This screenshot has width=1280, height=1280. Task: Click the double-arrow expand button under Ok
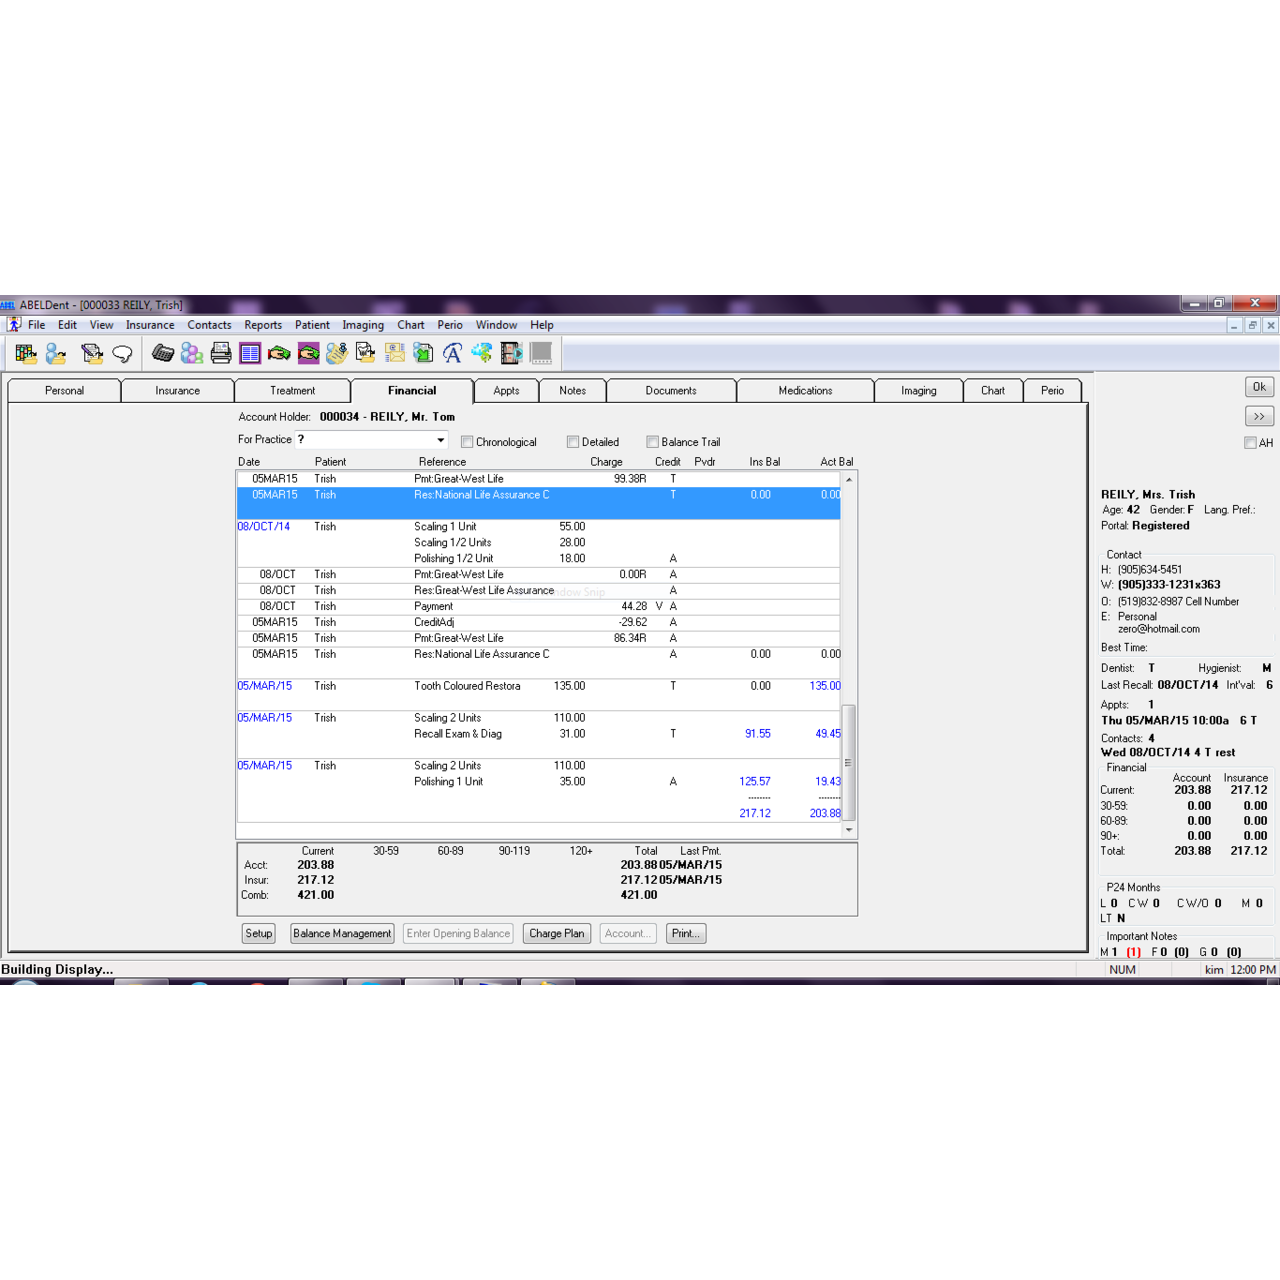tap(1259, 416)
